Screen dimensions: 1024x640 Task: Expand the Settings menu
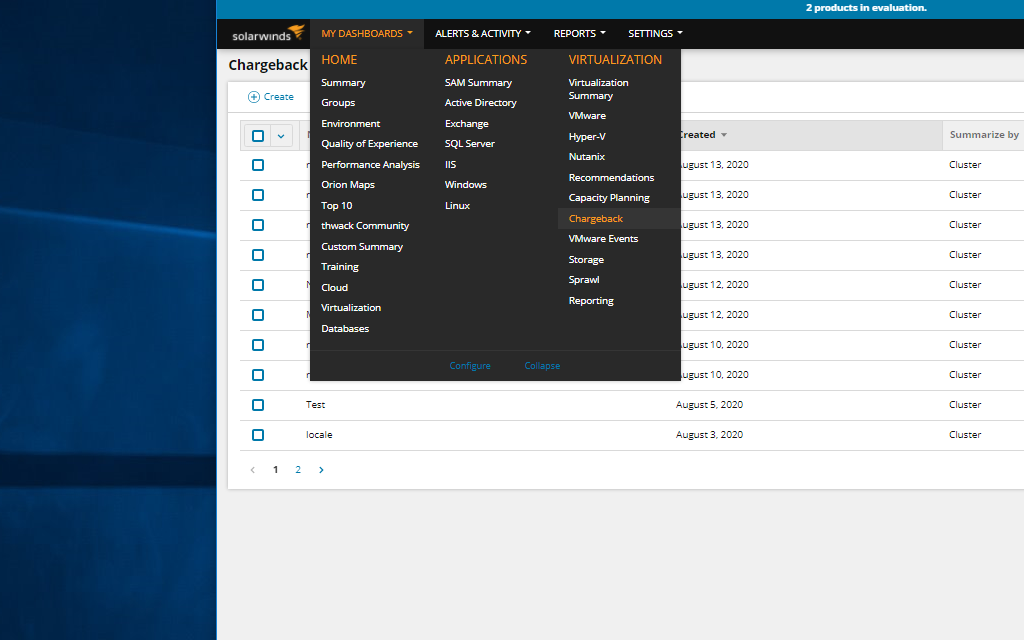(x=655, y=33)
